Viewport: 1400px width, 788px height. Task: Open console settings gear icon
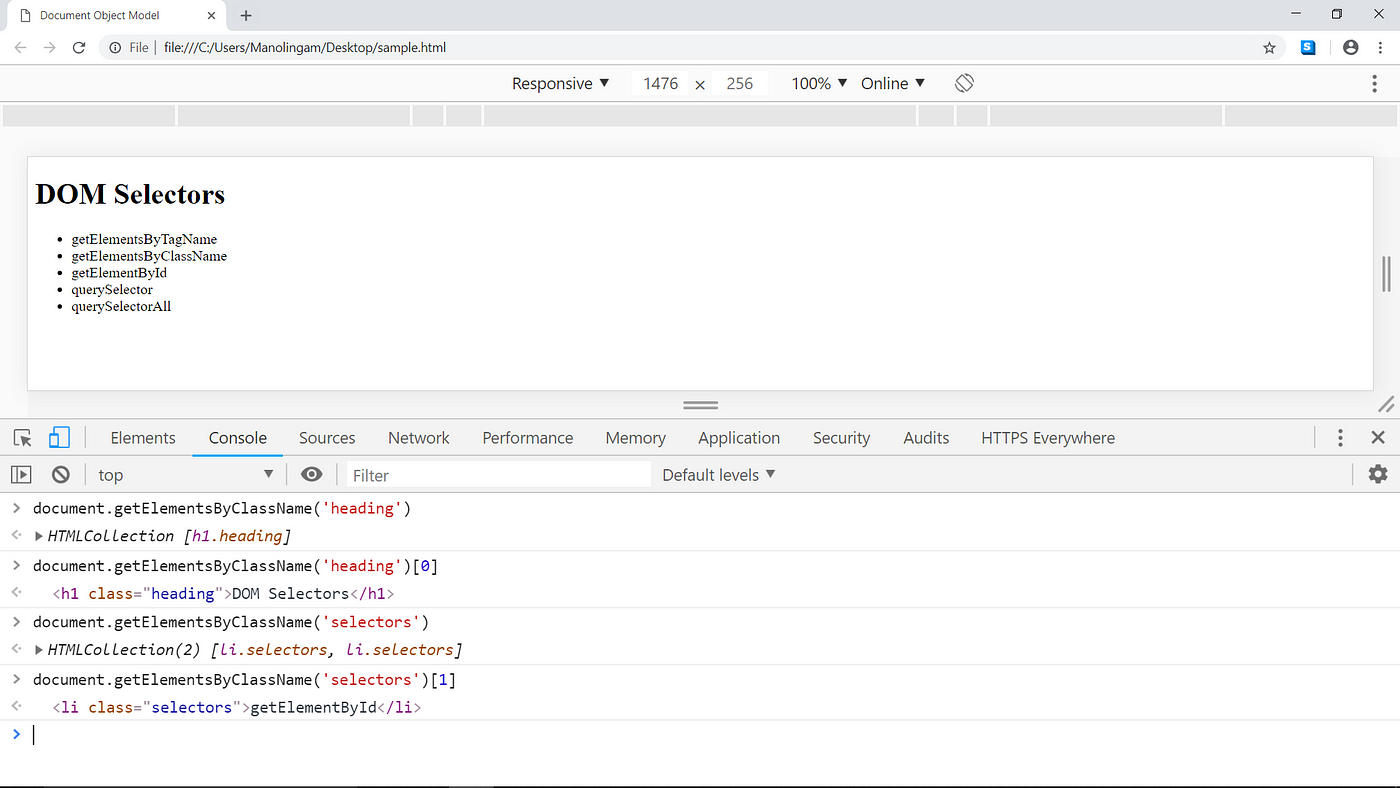pos(1378,474)
